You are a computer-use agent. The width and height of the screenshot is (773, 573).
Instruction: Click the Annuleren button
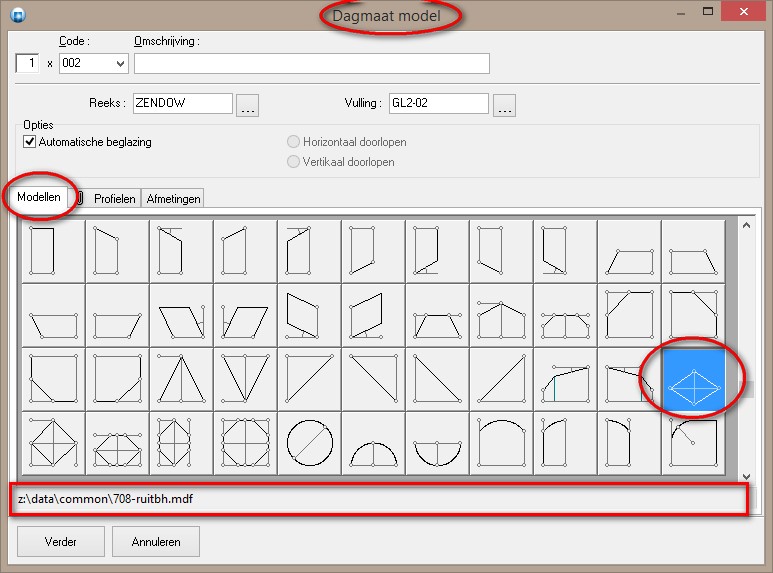[x=156, y=542]
